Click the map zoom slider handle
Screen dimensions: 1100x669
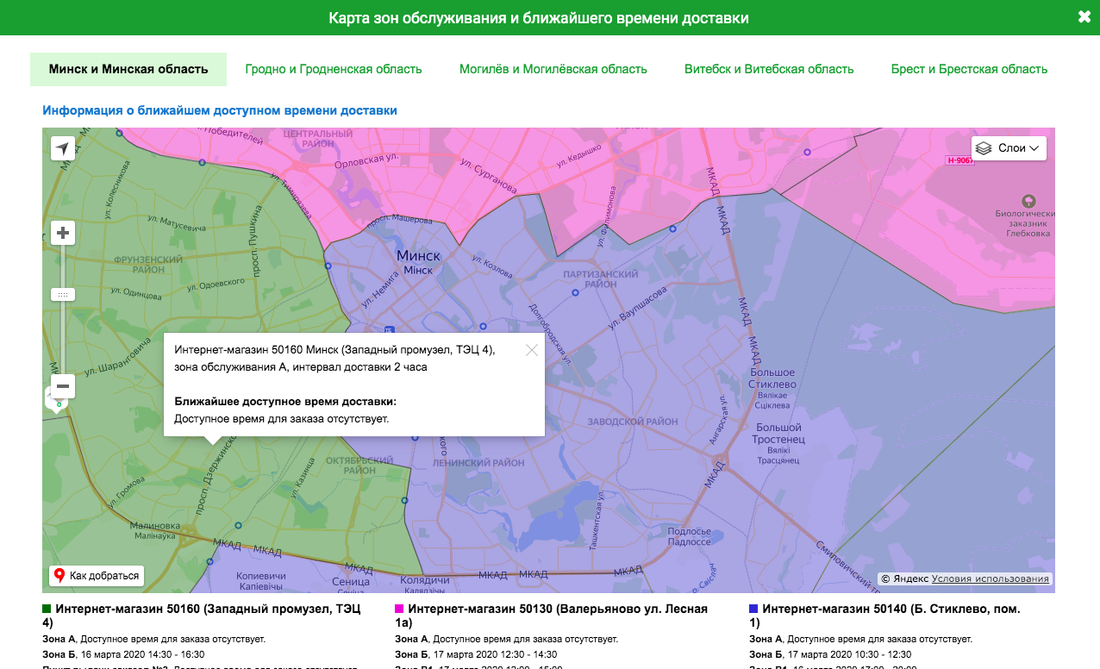[63, 294]
